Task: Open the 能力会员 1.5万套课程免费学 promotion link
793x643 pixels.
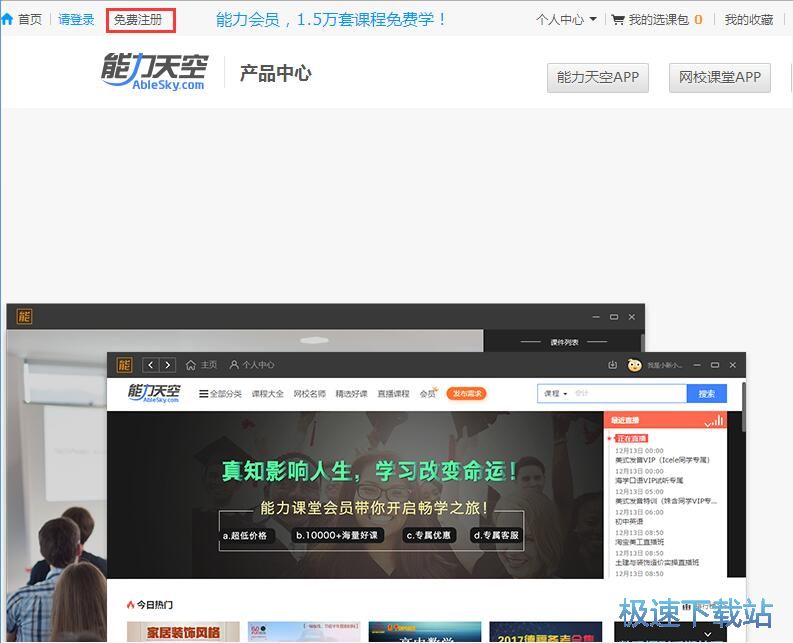Action: click(331, 20)
